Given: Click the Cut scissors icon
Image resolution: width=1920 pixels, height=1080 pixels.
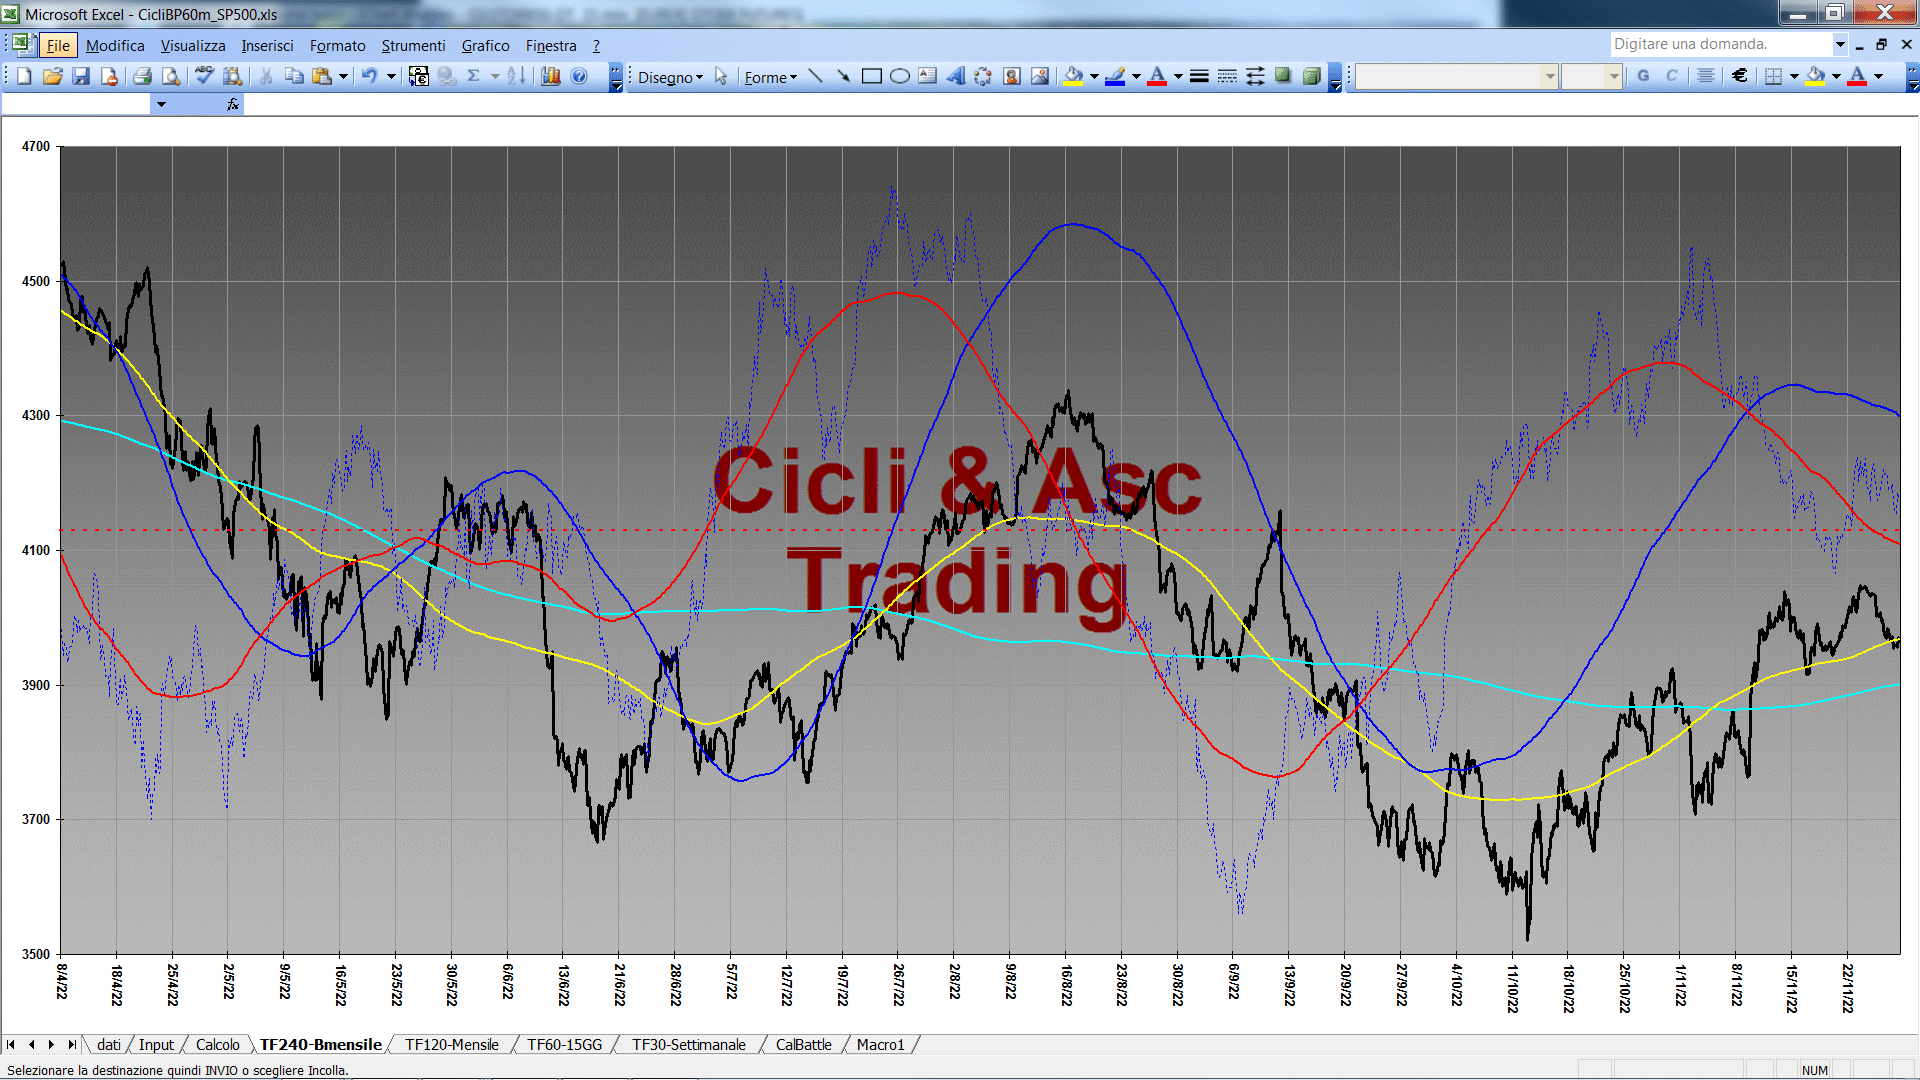Looking at the screenshot, I should coord(266,76).
